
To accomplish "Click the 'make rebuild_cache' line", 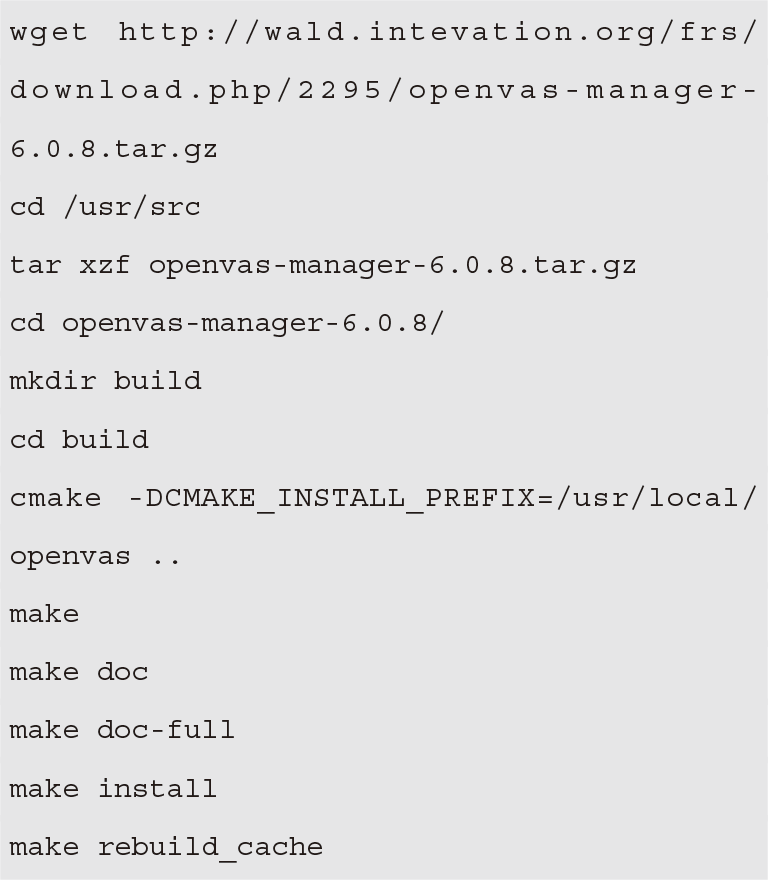I will [166, 847].
